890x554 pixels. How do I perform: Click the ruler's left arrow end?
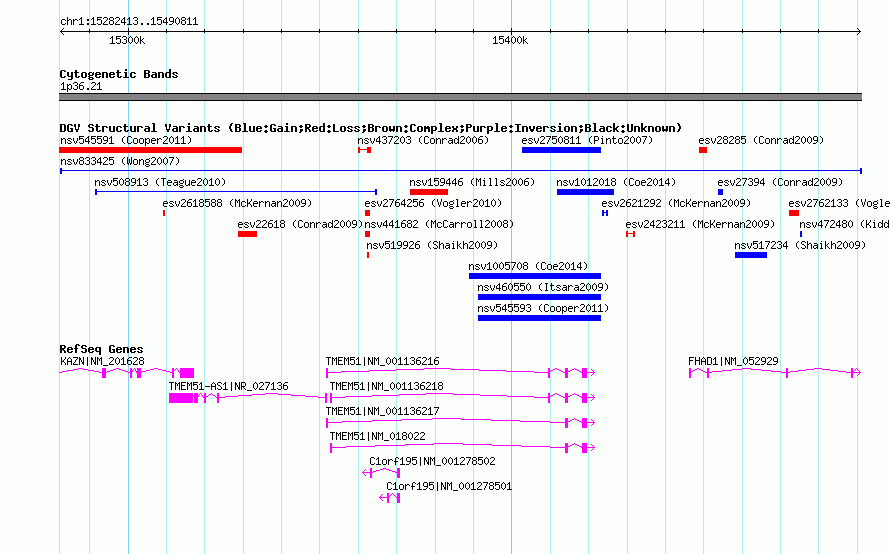[62, 32]
